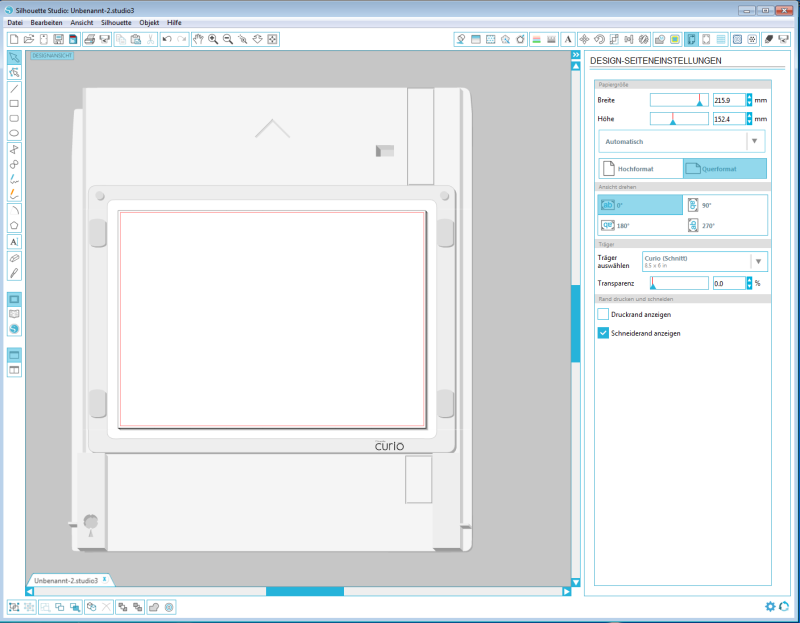Uncheck Schneiderand anzeigen checkbox

click(x=603, y=333)
